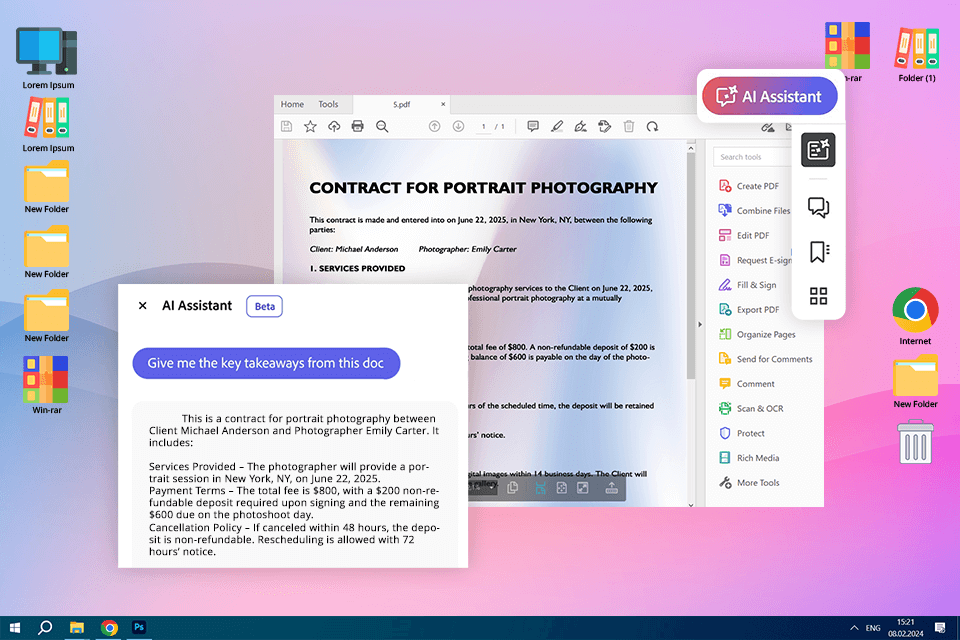
Task: Click the magnifier search icon in the toolbar
Action: [x=382, y=126]
